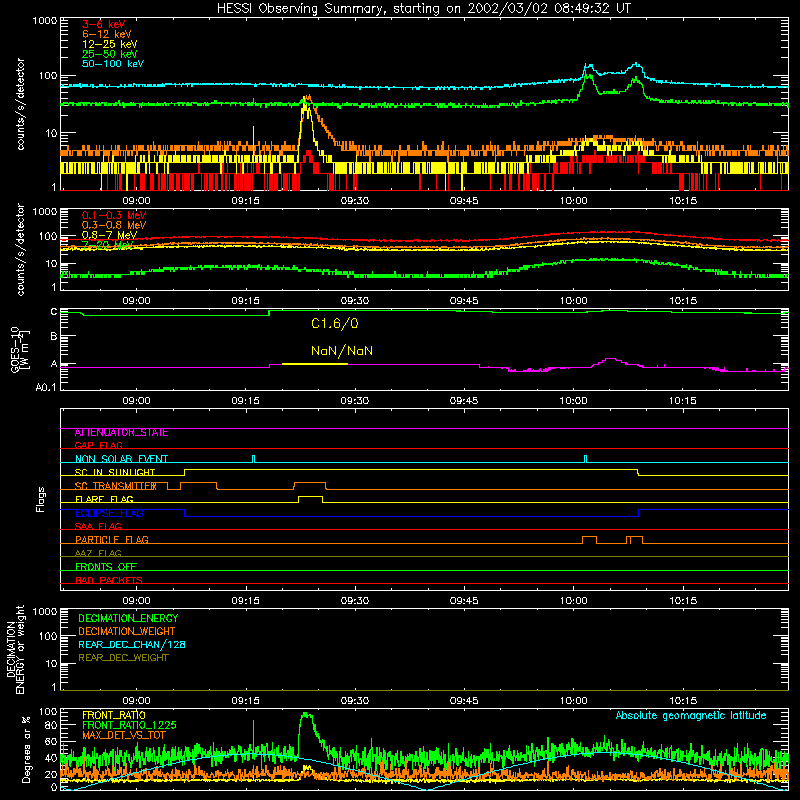The height and width of the screenshot is (800, 800).
Task: Select the SC_IN_SUNLIGHT flag label
Action: (x=115, y=472)
